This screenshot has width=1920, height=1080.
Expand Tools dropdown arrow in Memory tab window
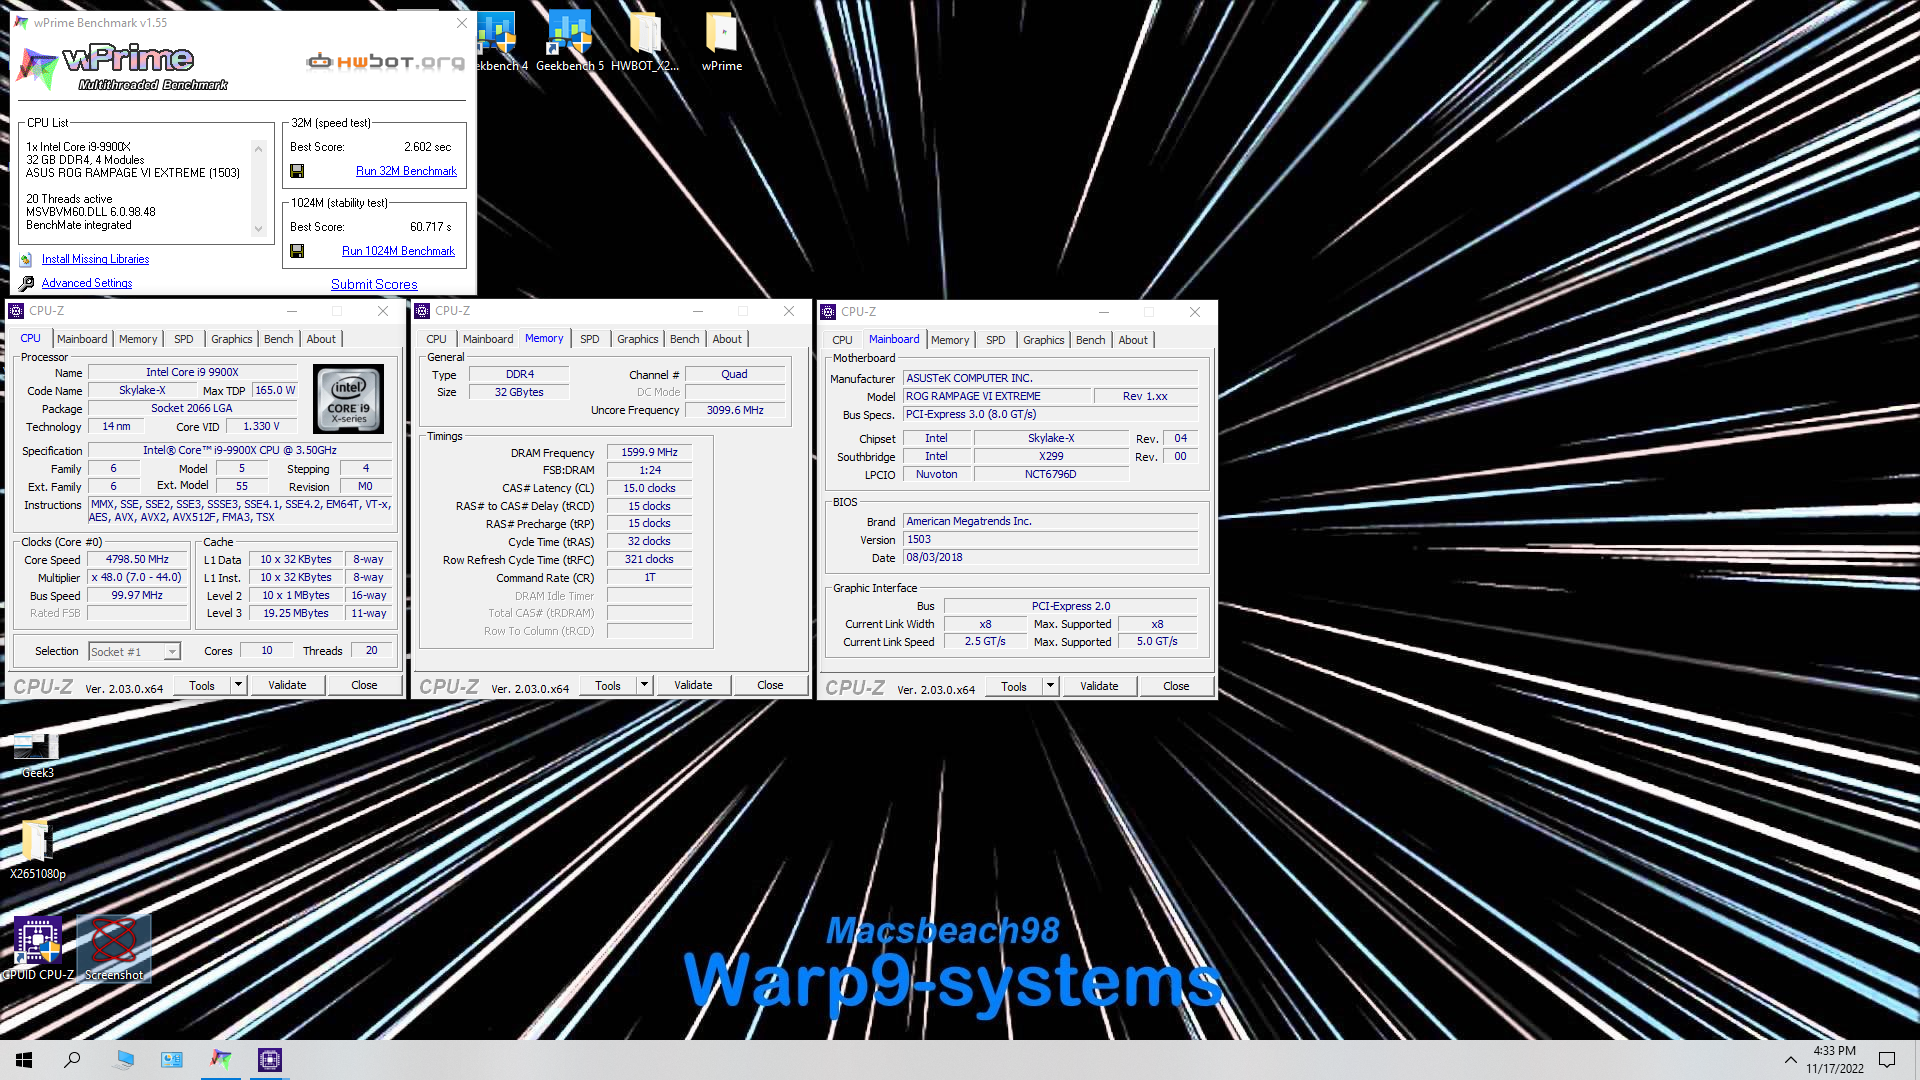(644, 685)
